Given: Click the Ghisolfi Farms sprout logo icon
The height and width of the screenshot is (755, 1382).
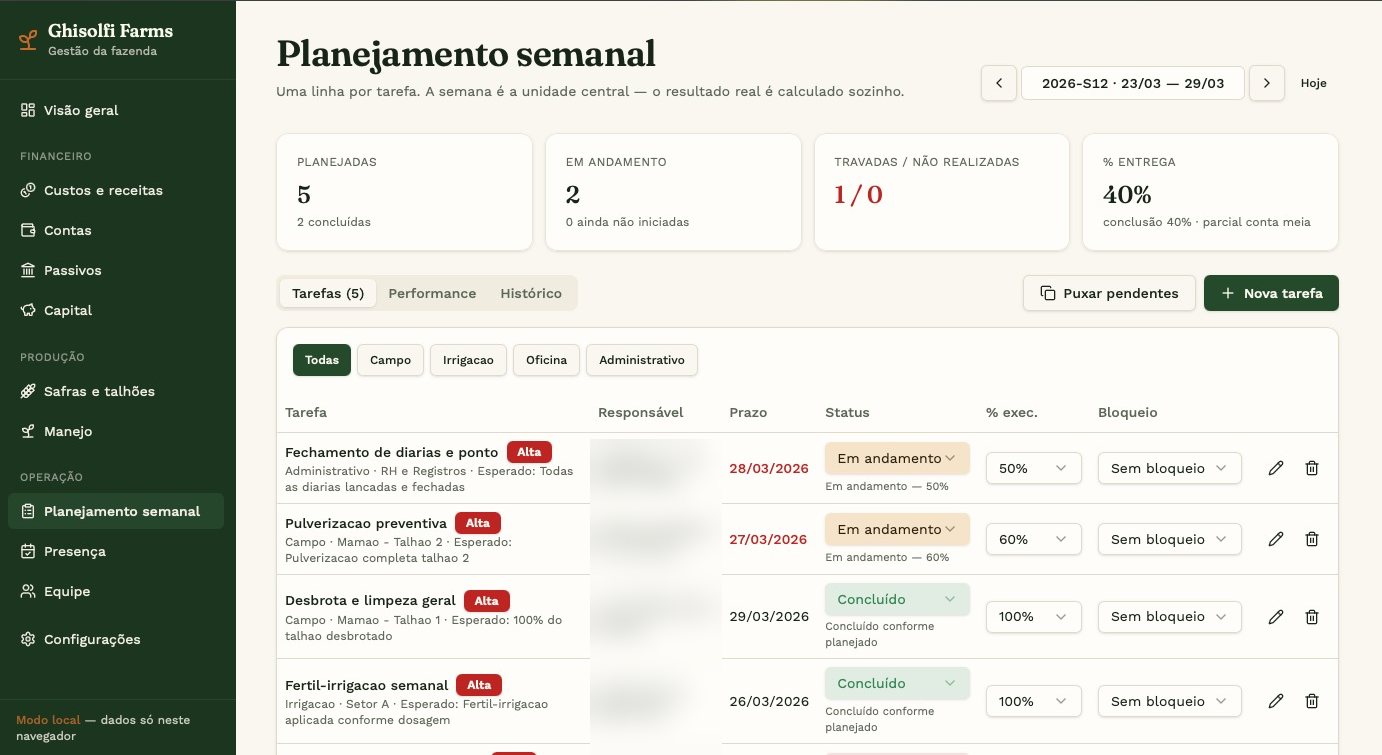Looking at the screenshot, I should [28, 40].
